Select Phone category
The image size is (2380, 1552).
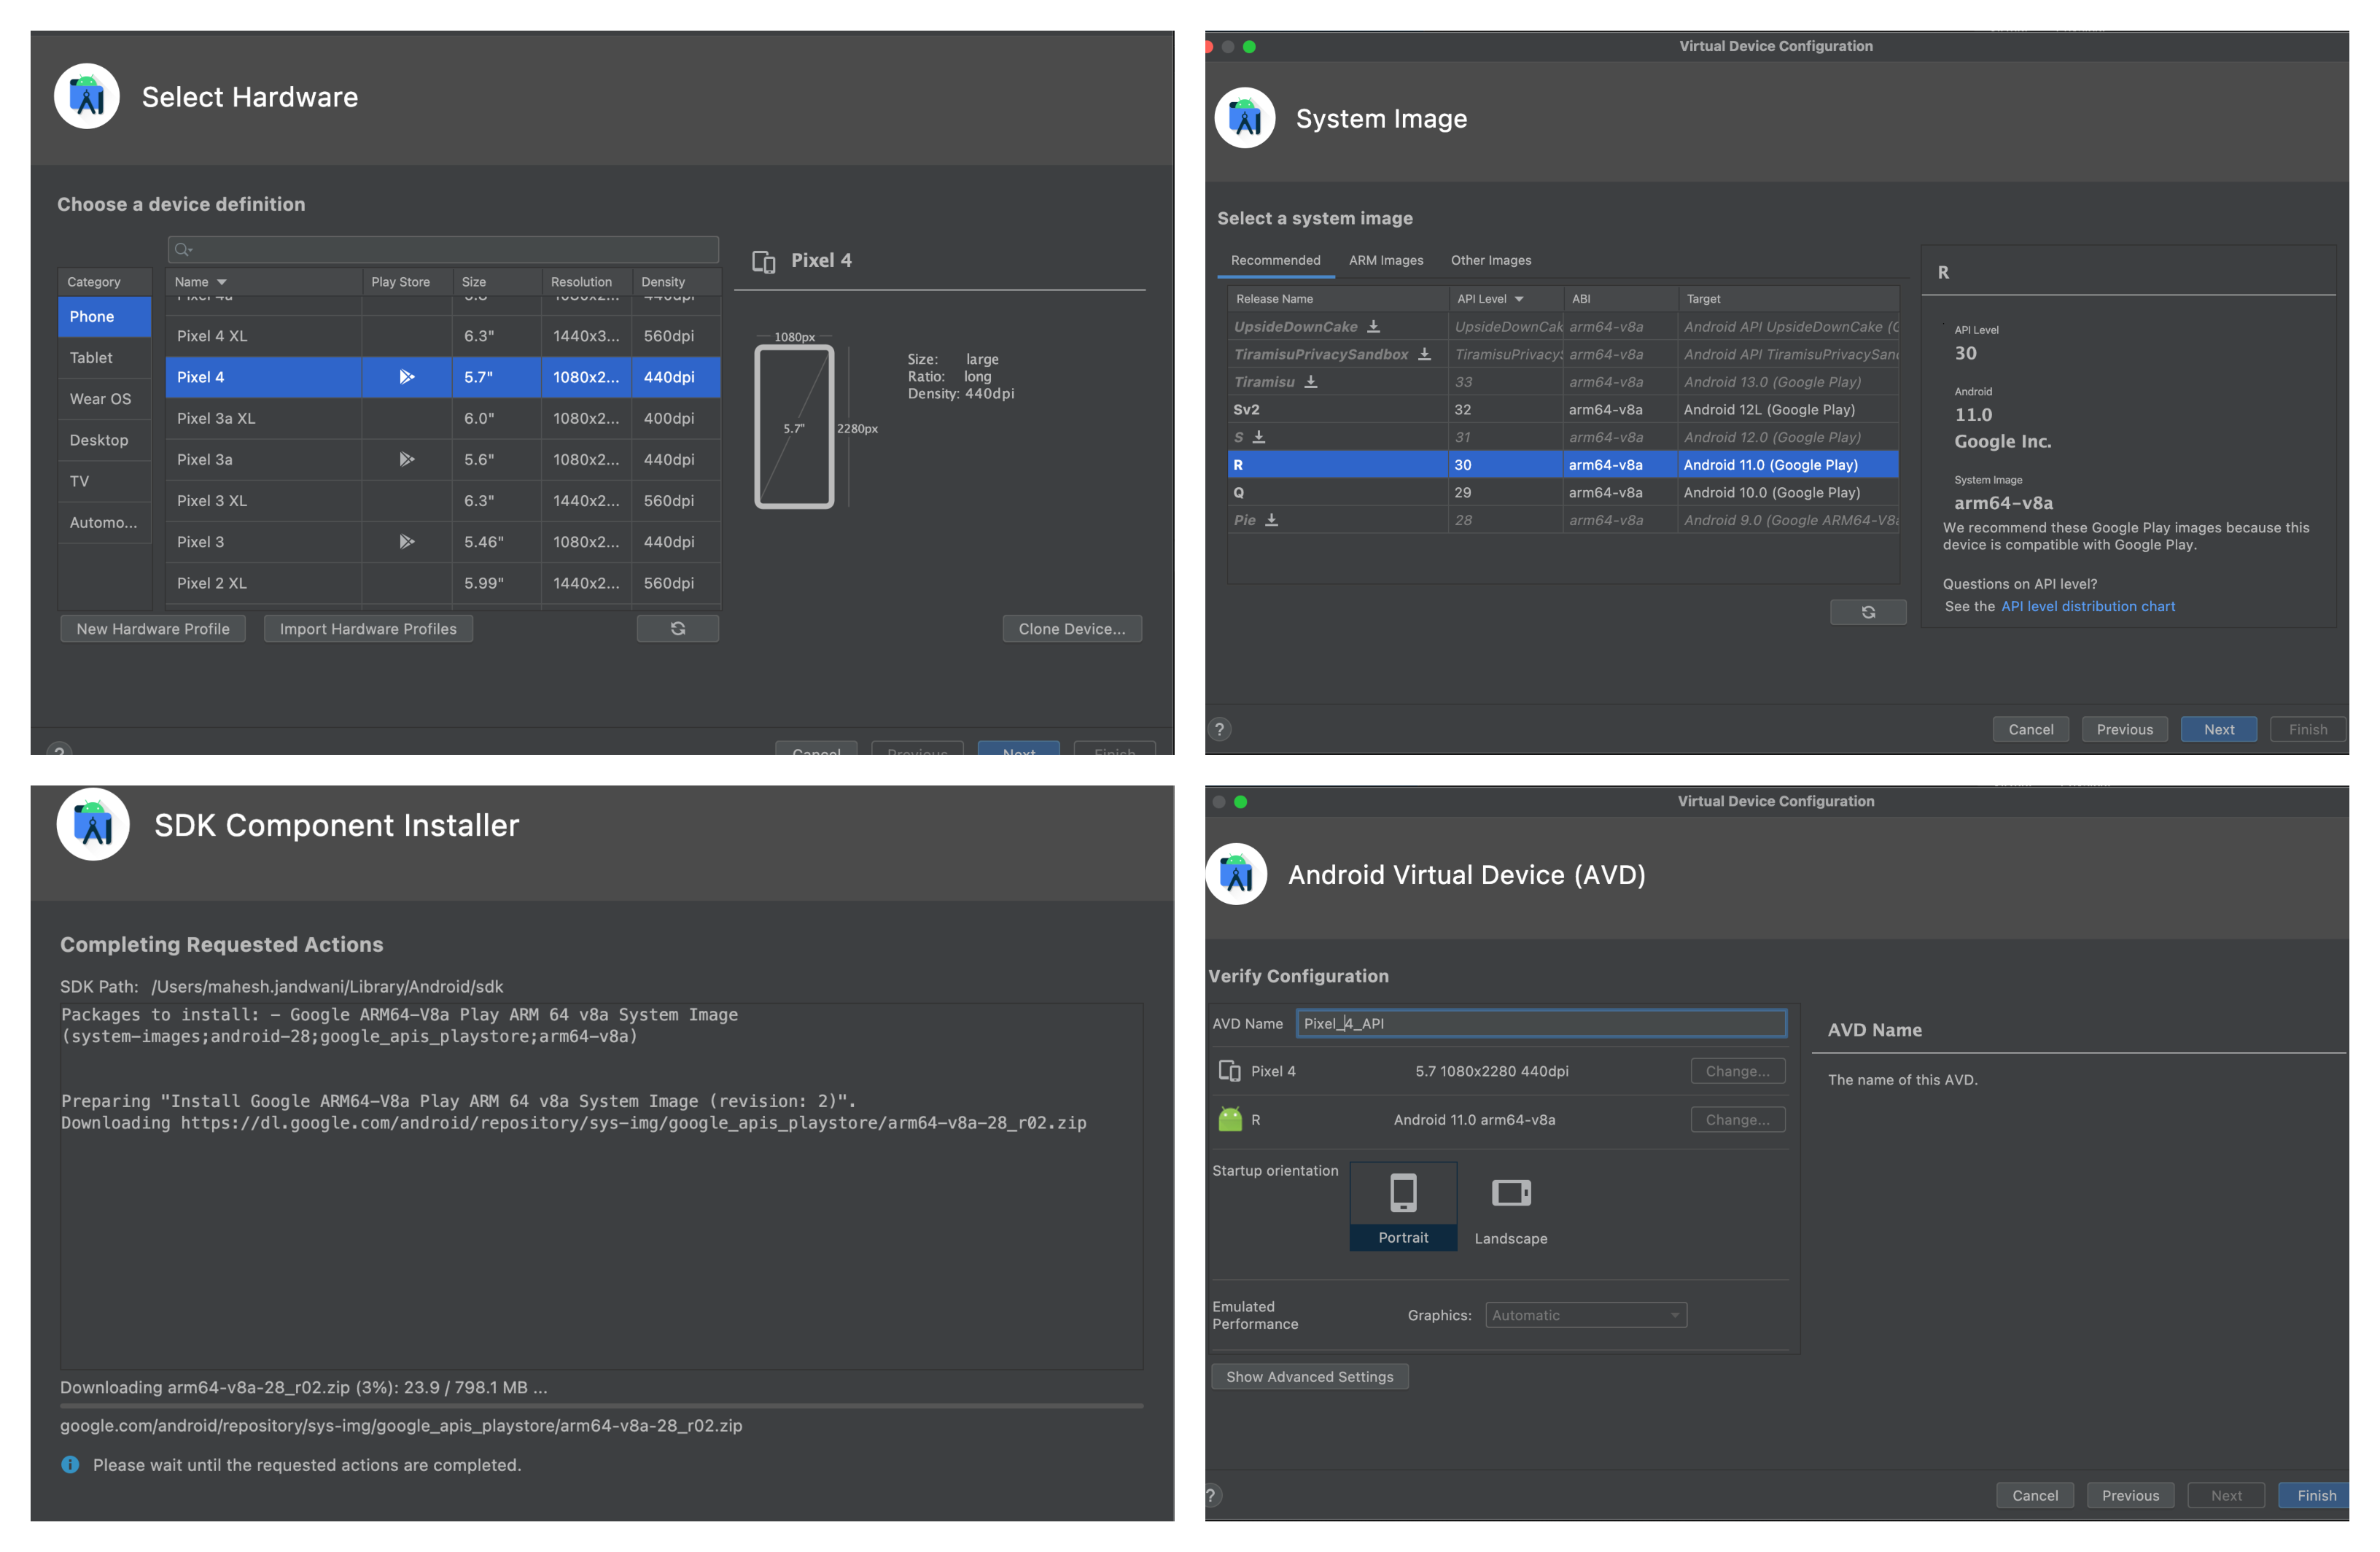coord(105,316)
